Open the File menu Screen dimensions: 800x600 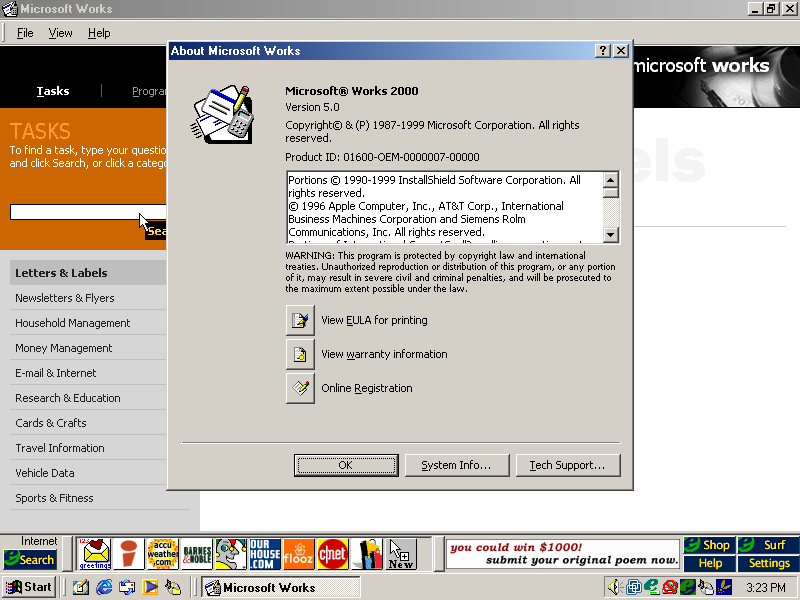pos(25,33)
